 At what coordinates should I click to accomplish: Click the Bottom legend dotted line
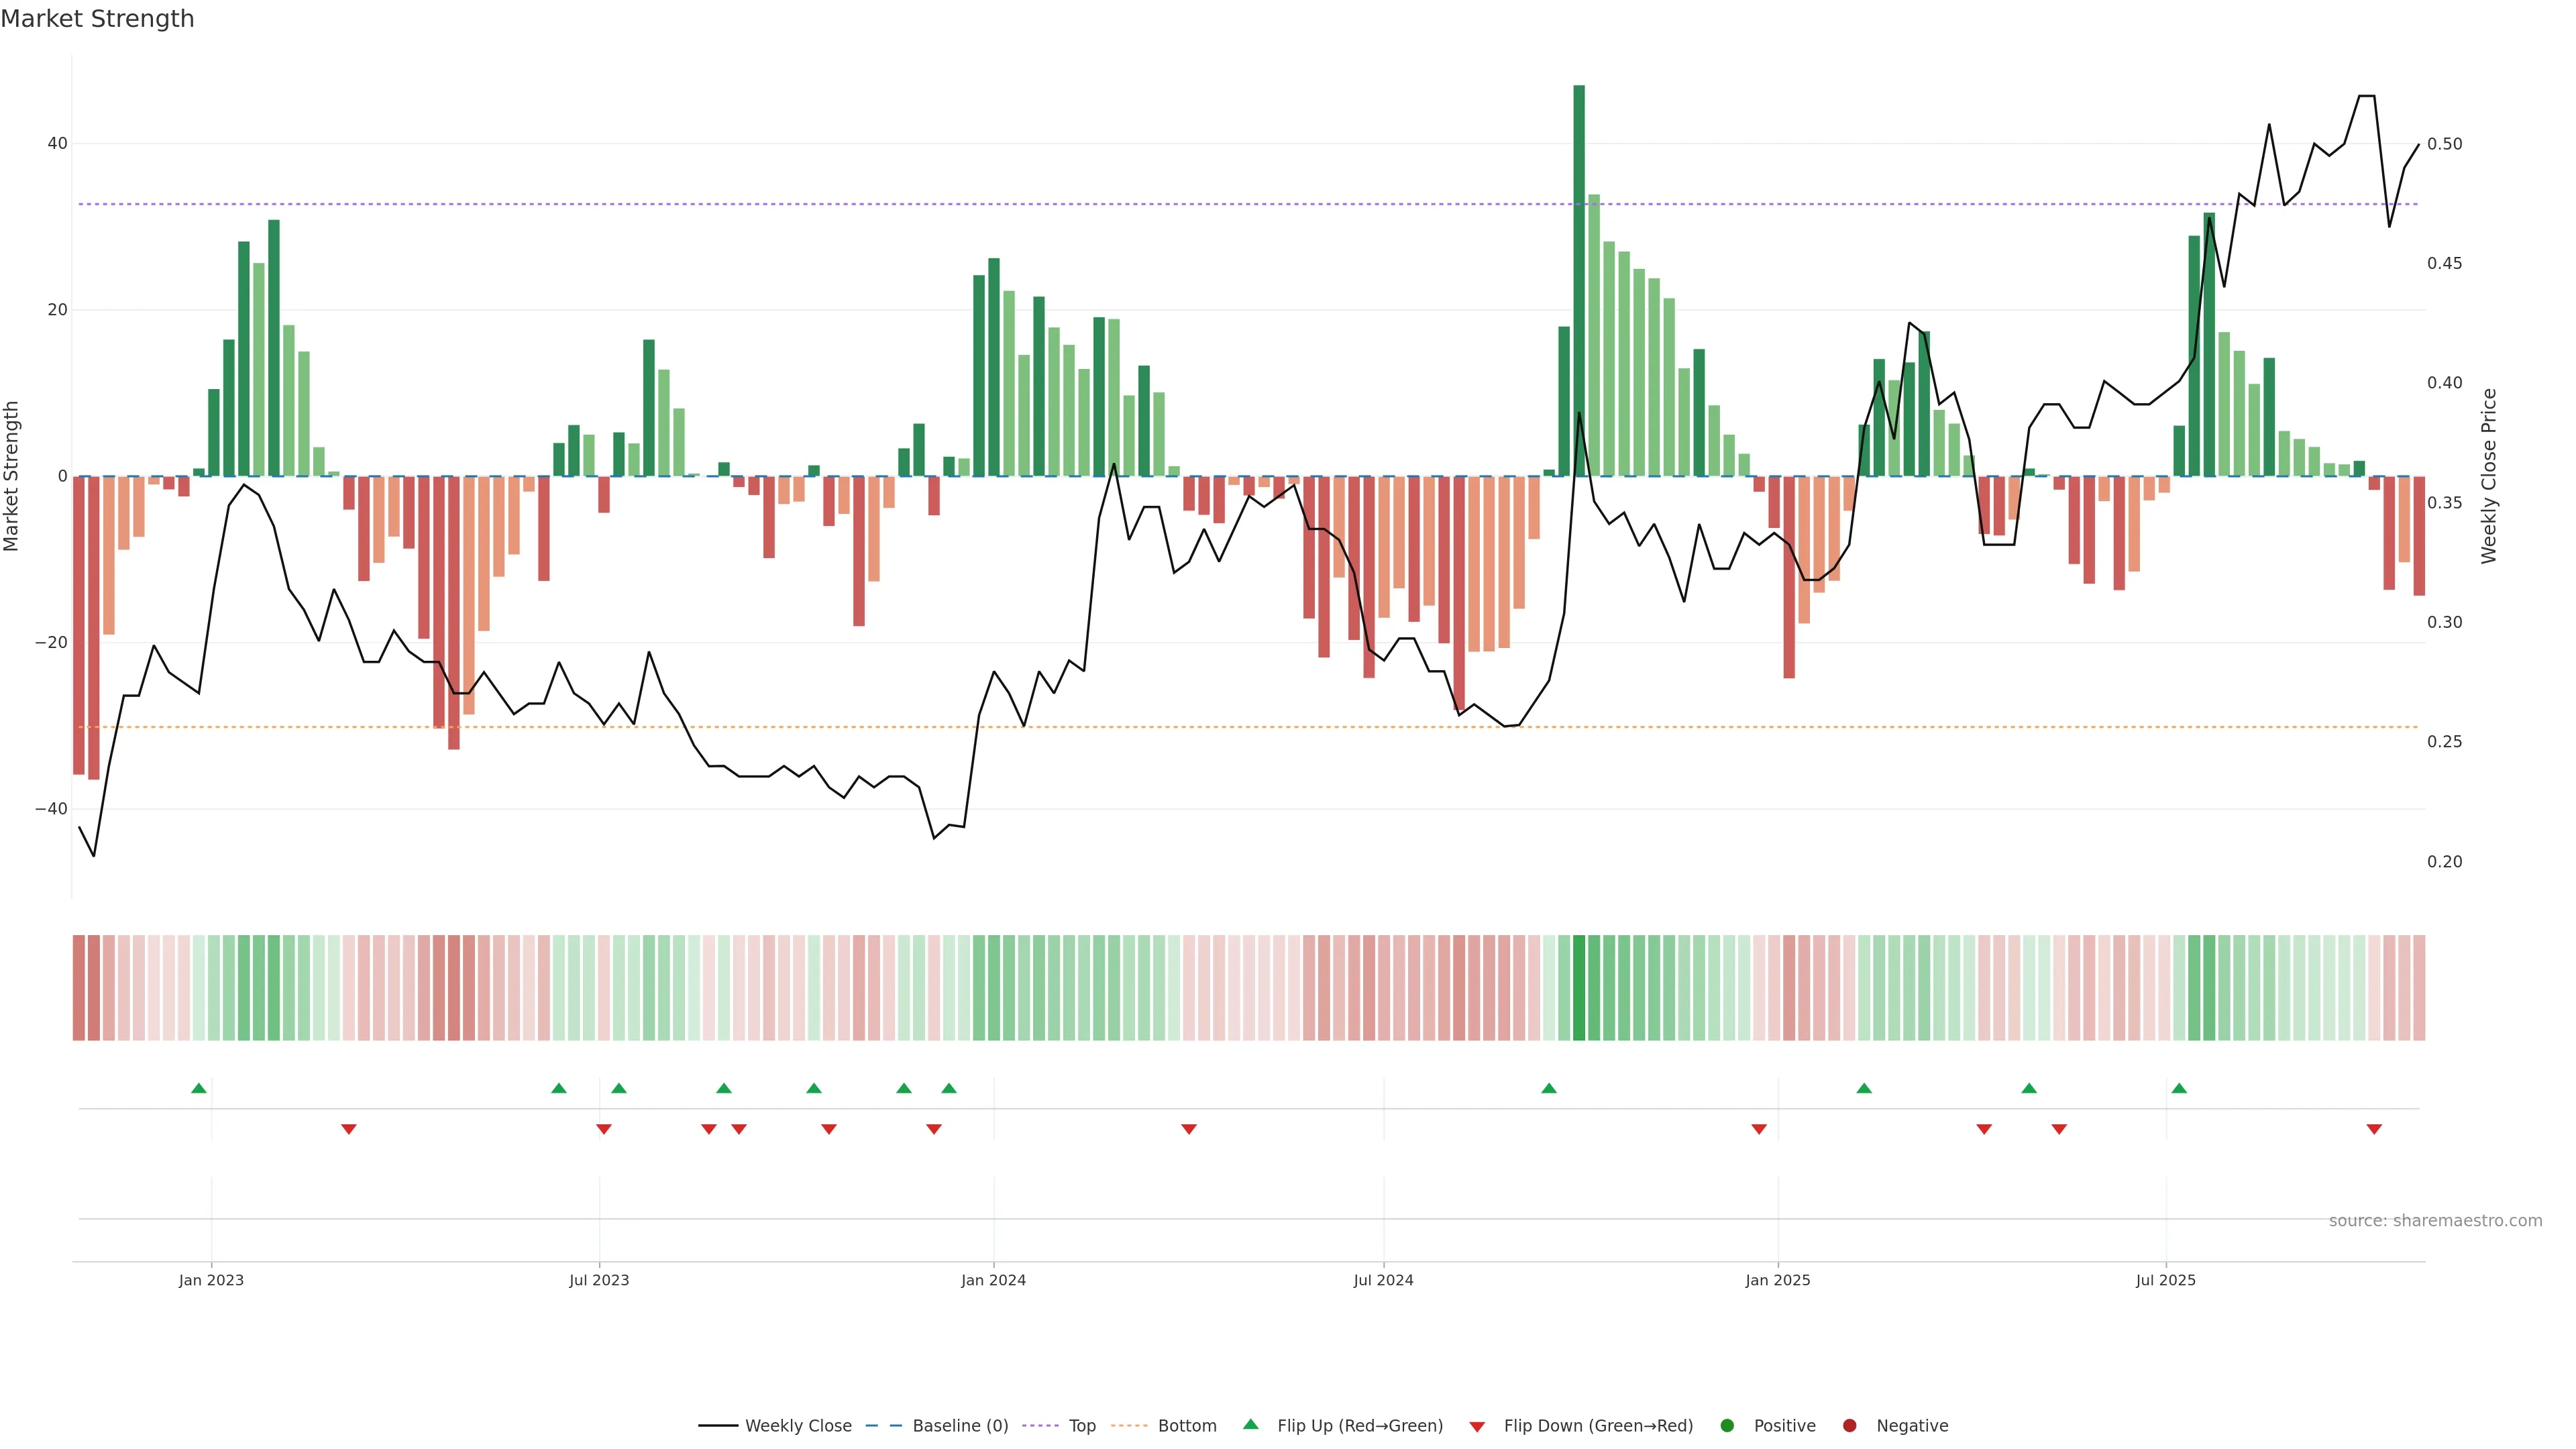(1129, 1426)
